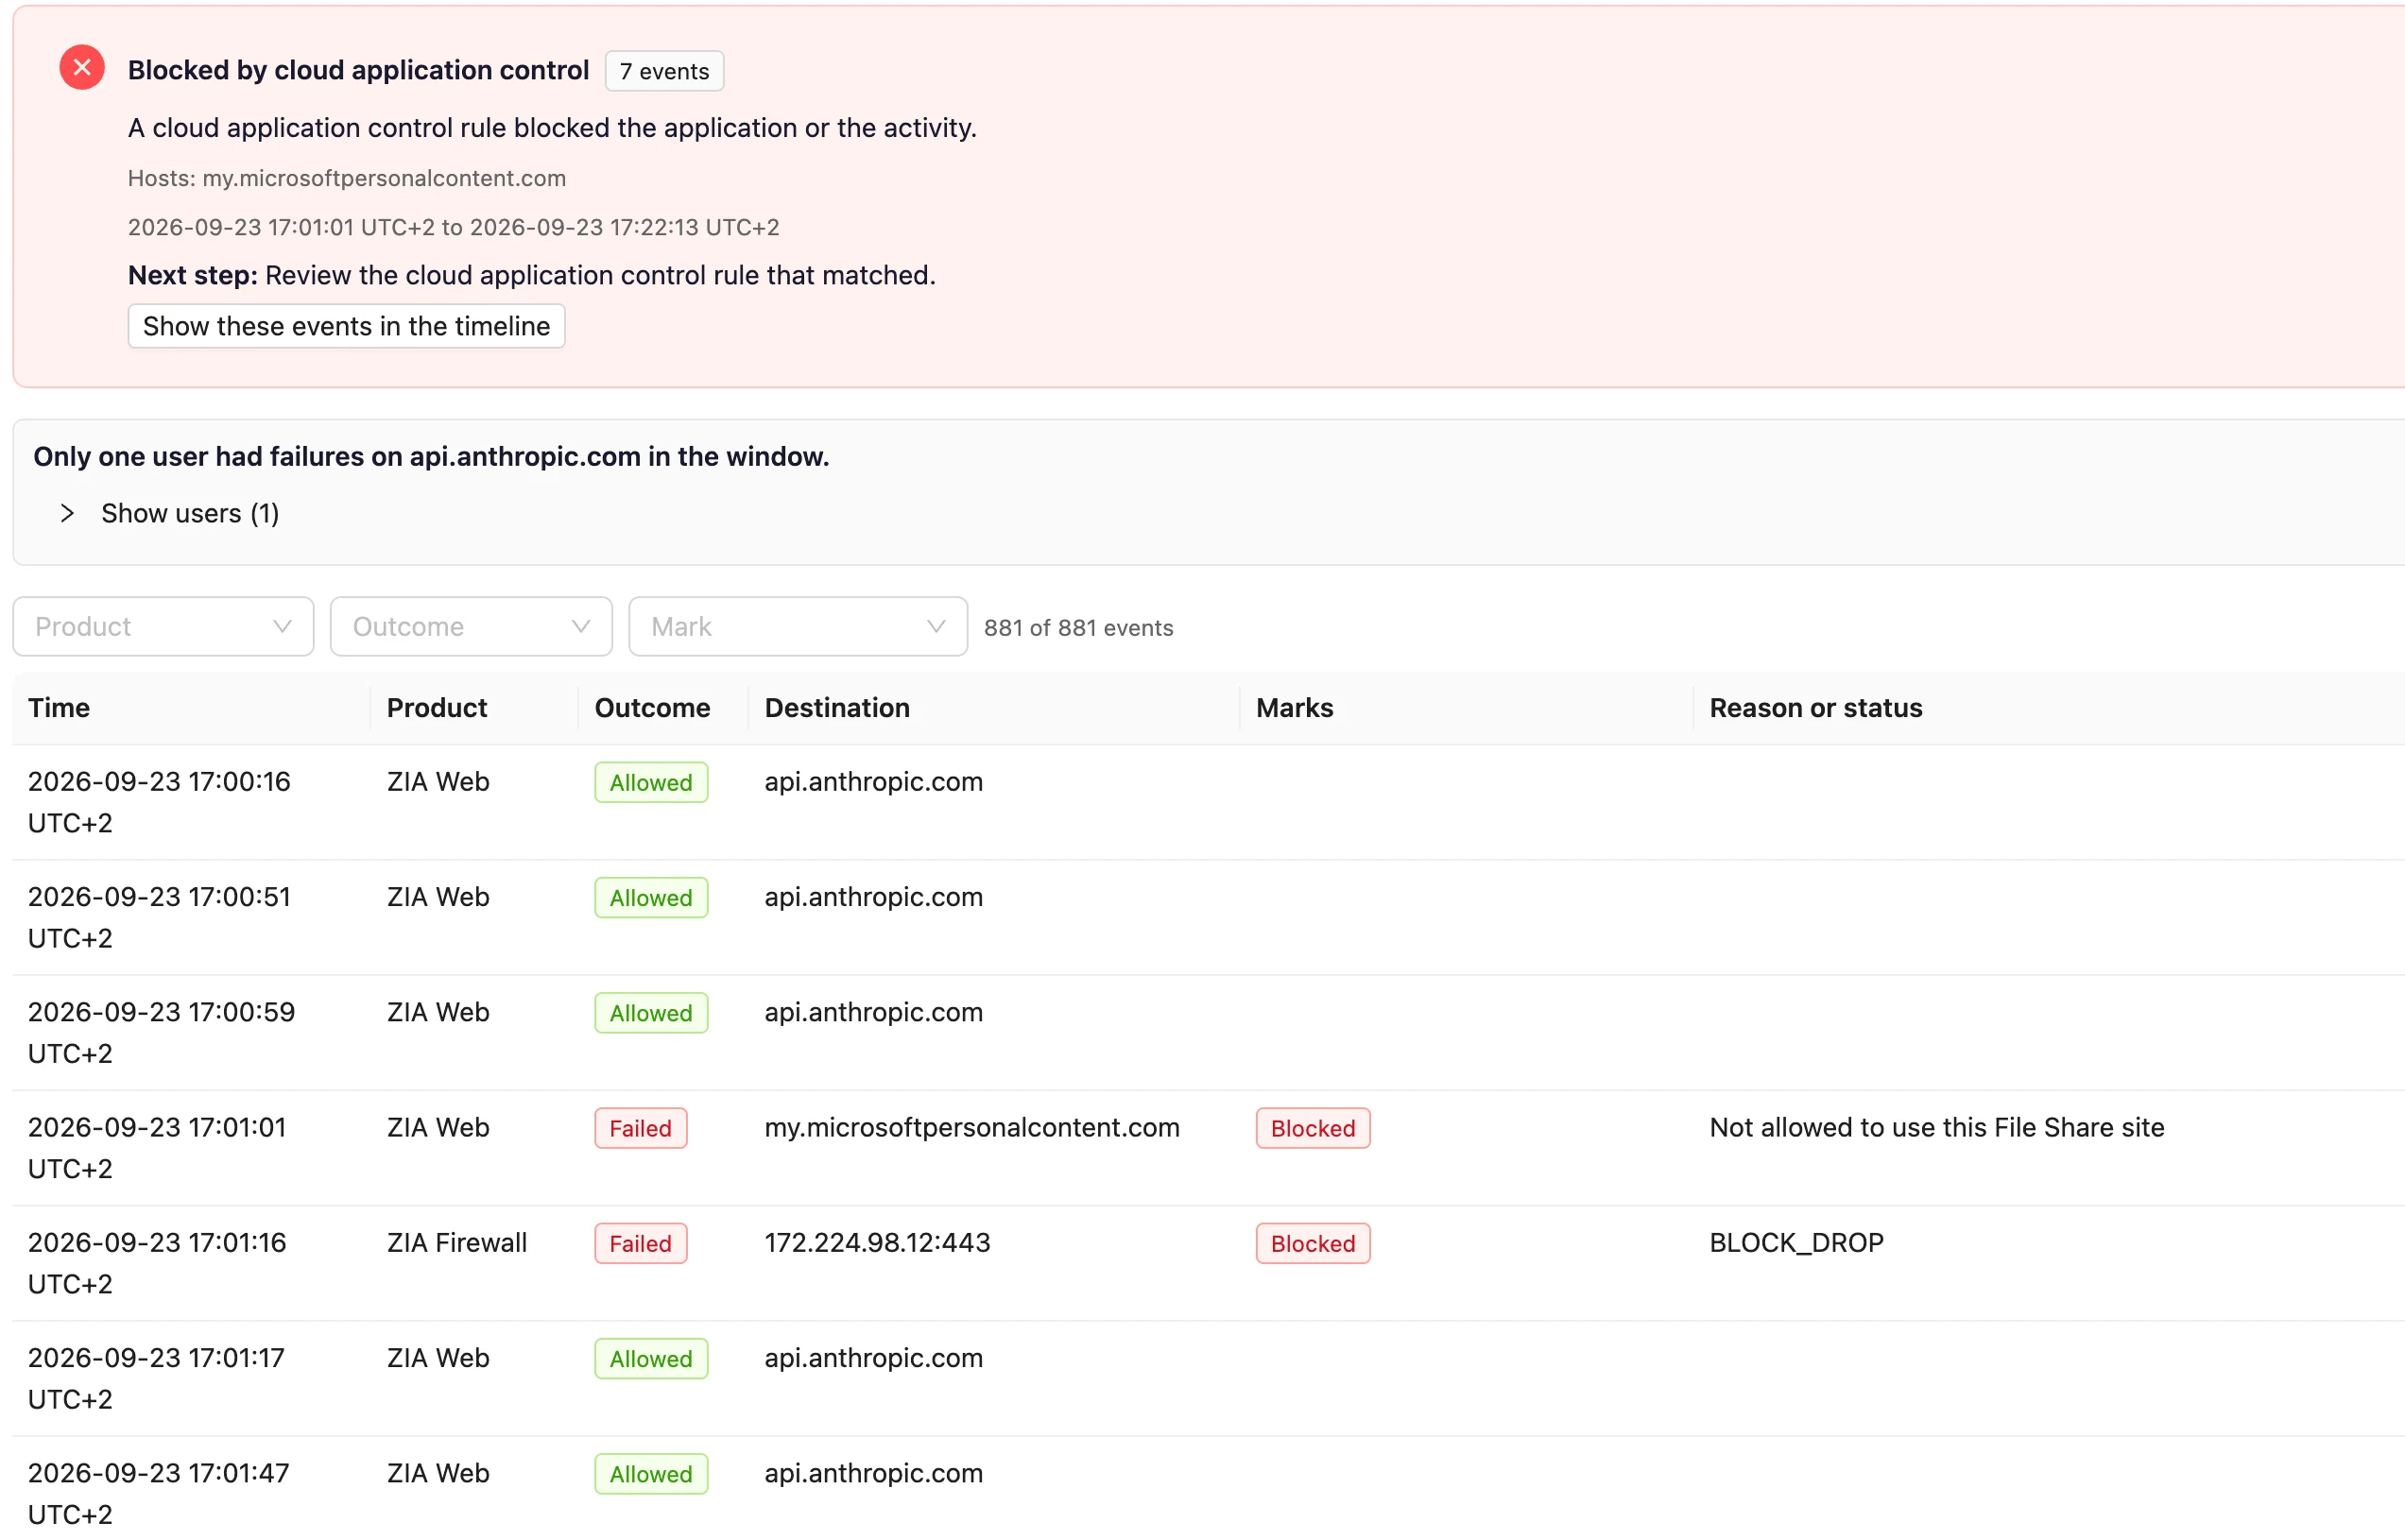This screenshot has height=1540, width=2405.
Task: Click the red error X icon
Action: (82, 68)
